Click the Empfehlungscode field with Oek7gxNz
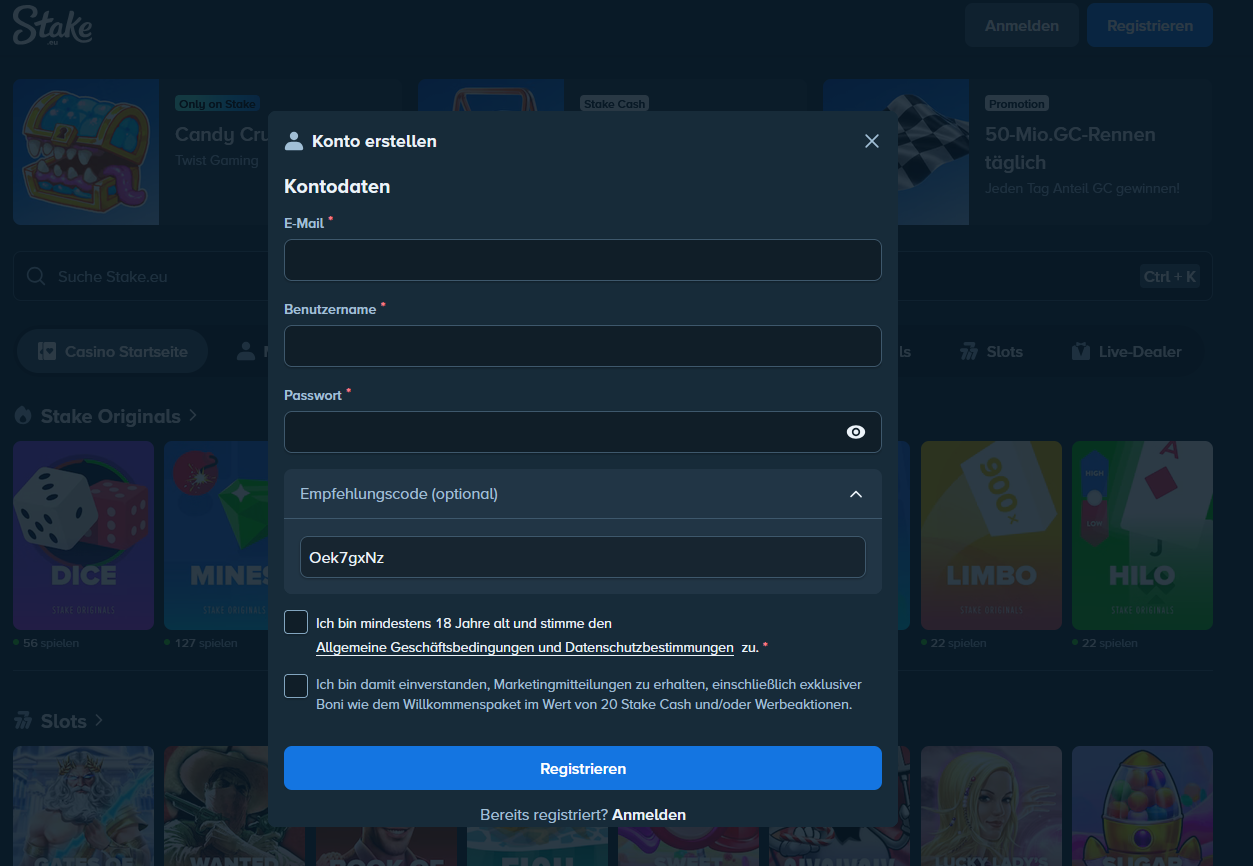The height and width of the screenshot is (866, 1253). [x=583, y=557]
